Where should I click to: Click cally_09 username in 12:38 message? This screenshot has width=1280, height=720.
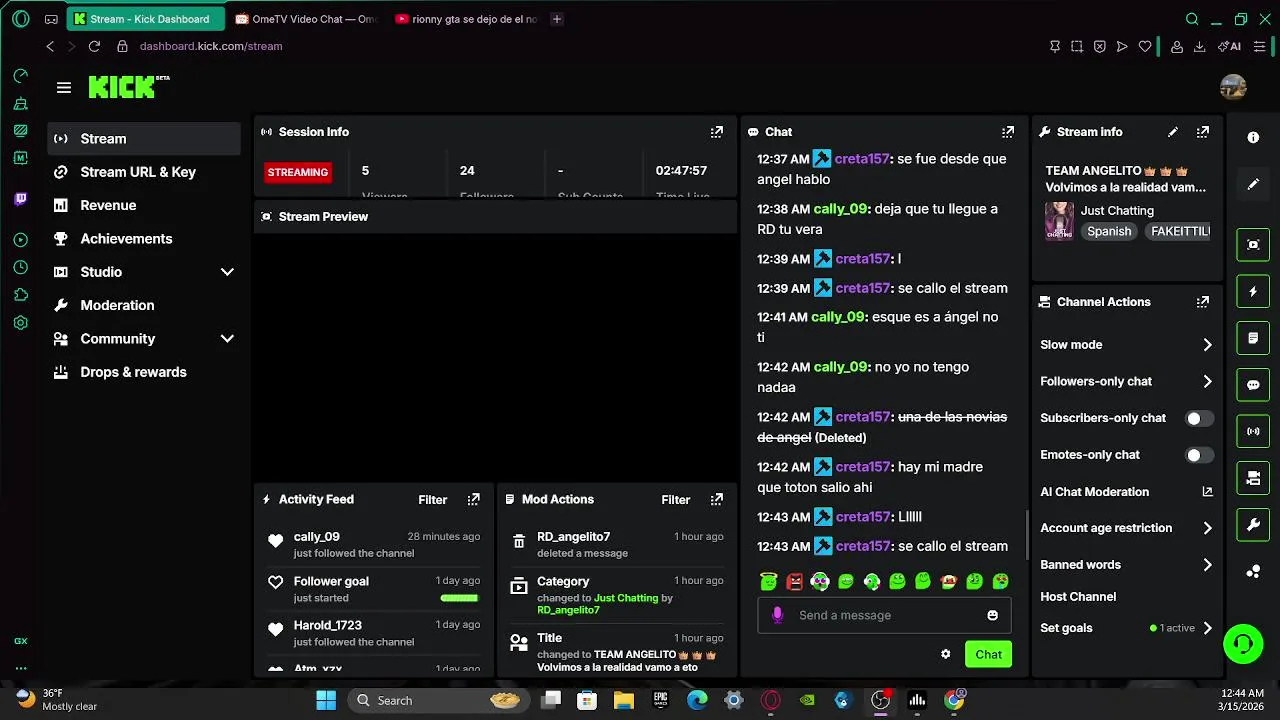point(840,209)
